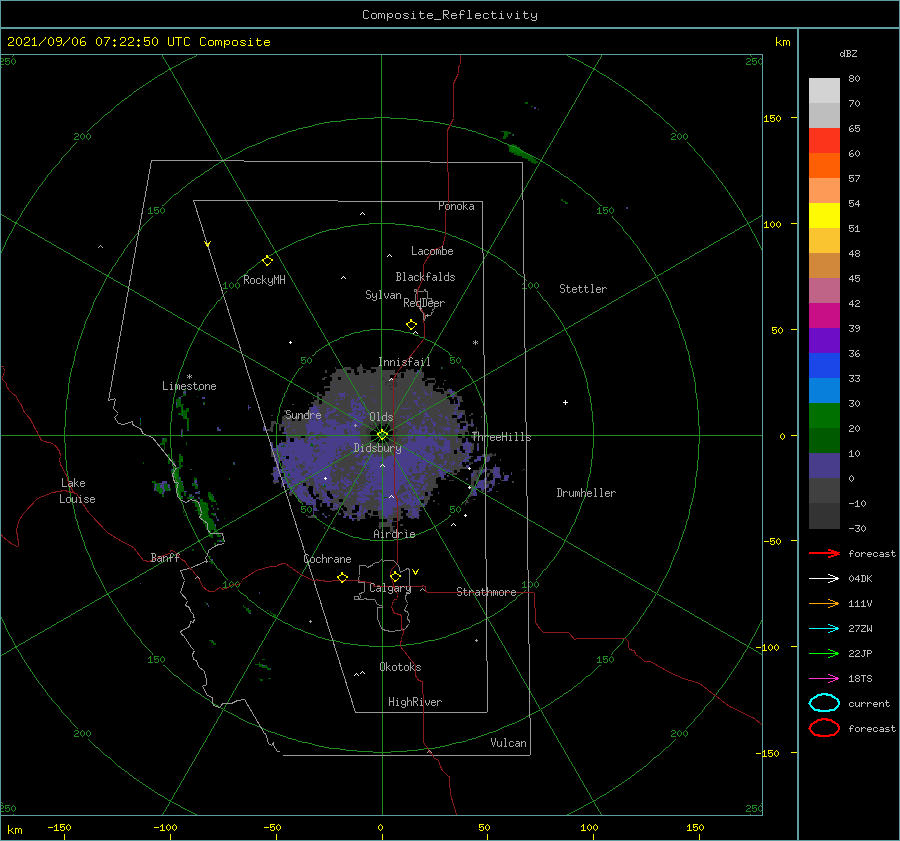Pick the green 20-30 dBZ swatch
This screenshot has width=900, height=841.
[824, 416]
